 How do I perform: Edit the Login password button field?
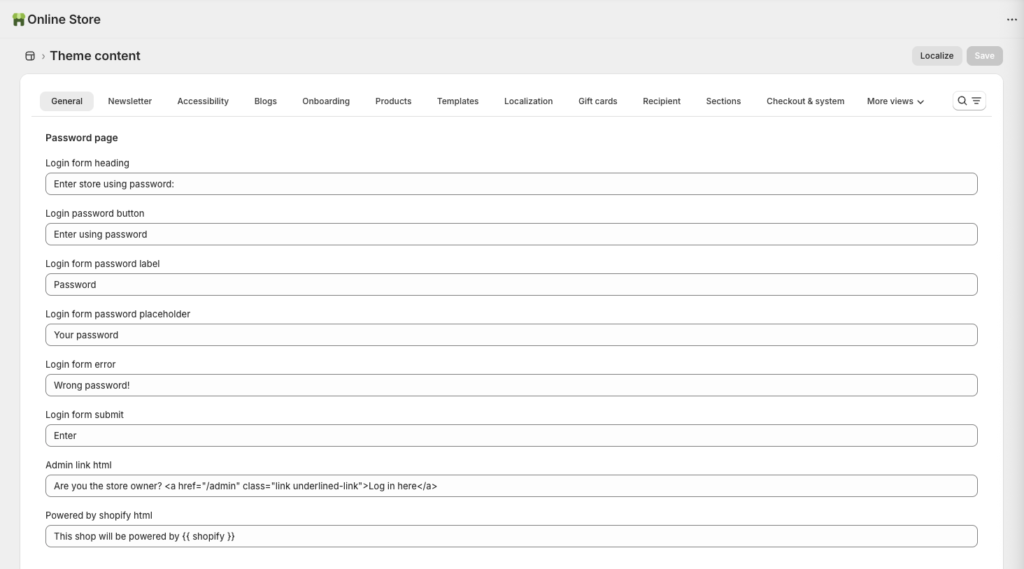[511, 235]
